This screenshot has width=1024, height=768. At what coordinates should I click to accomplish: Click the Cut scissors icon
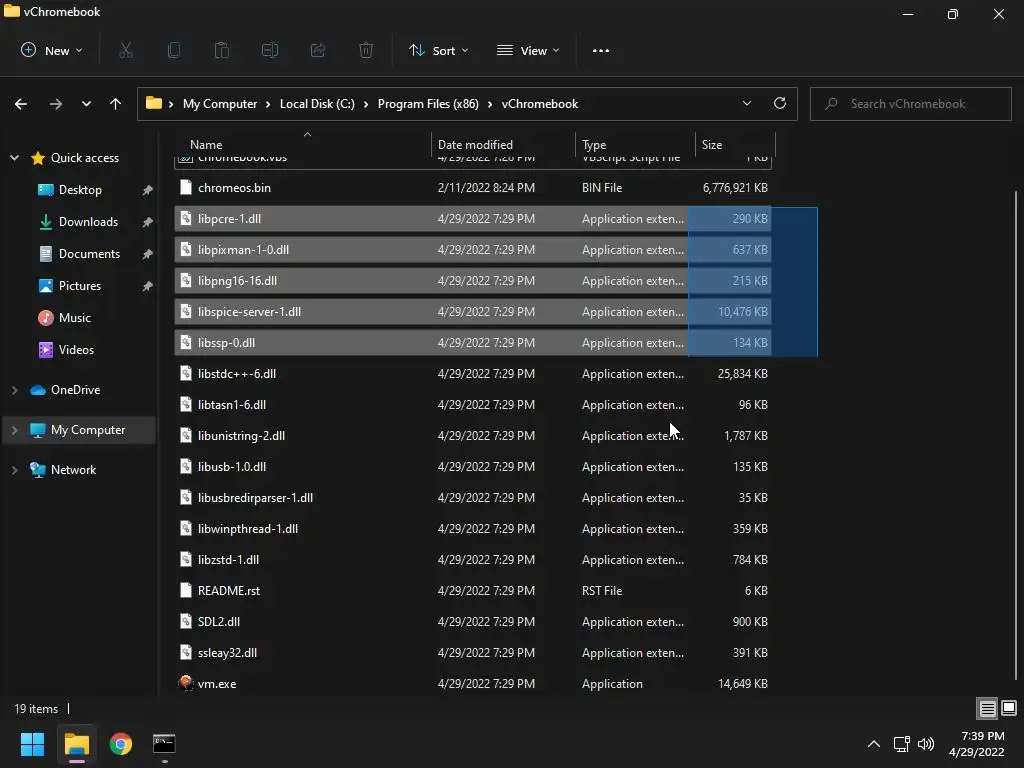126,50
